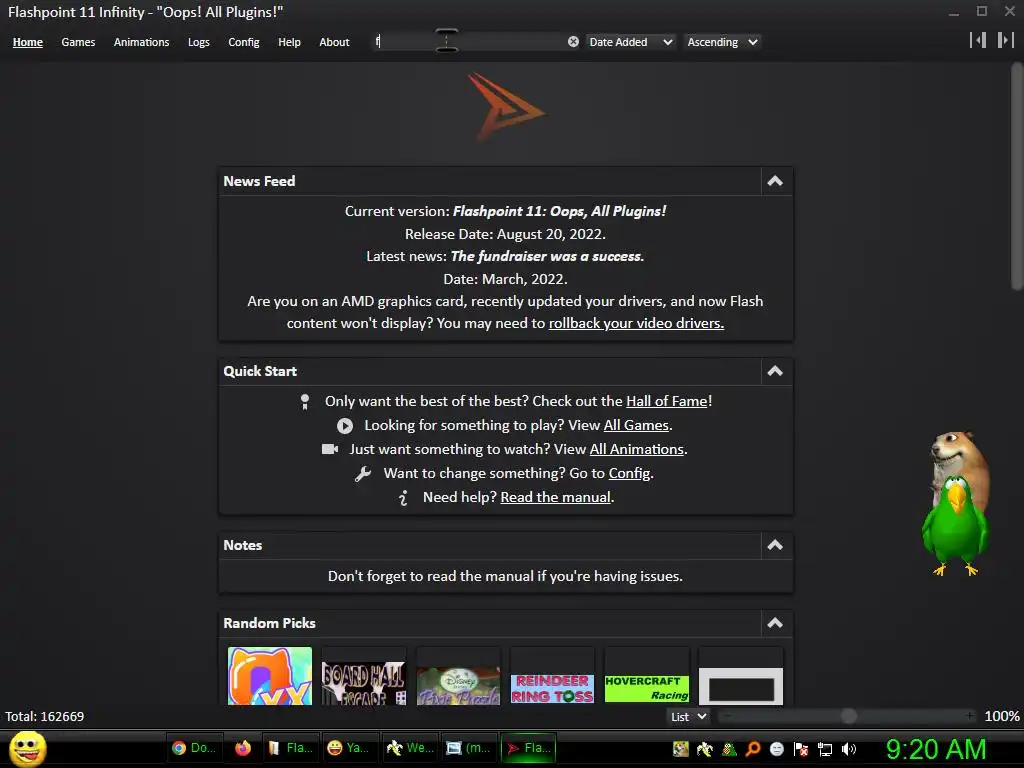Click the doge tray icon
This screenshot has height=768, width=1024.
[680, 749]
